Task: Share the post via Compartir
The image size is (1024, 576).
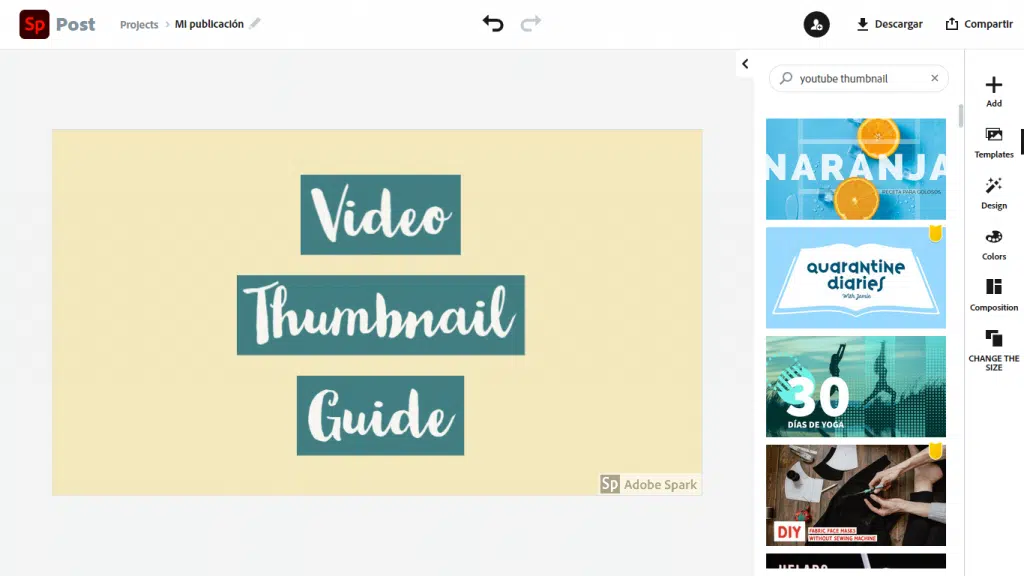Action: coord(979,24)
